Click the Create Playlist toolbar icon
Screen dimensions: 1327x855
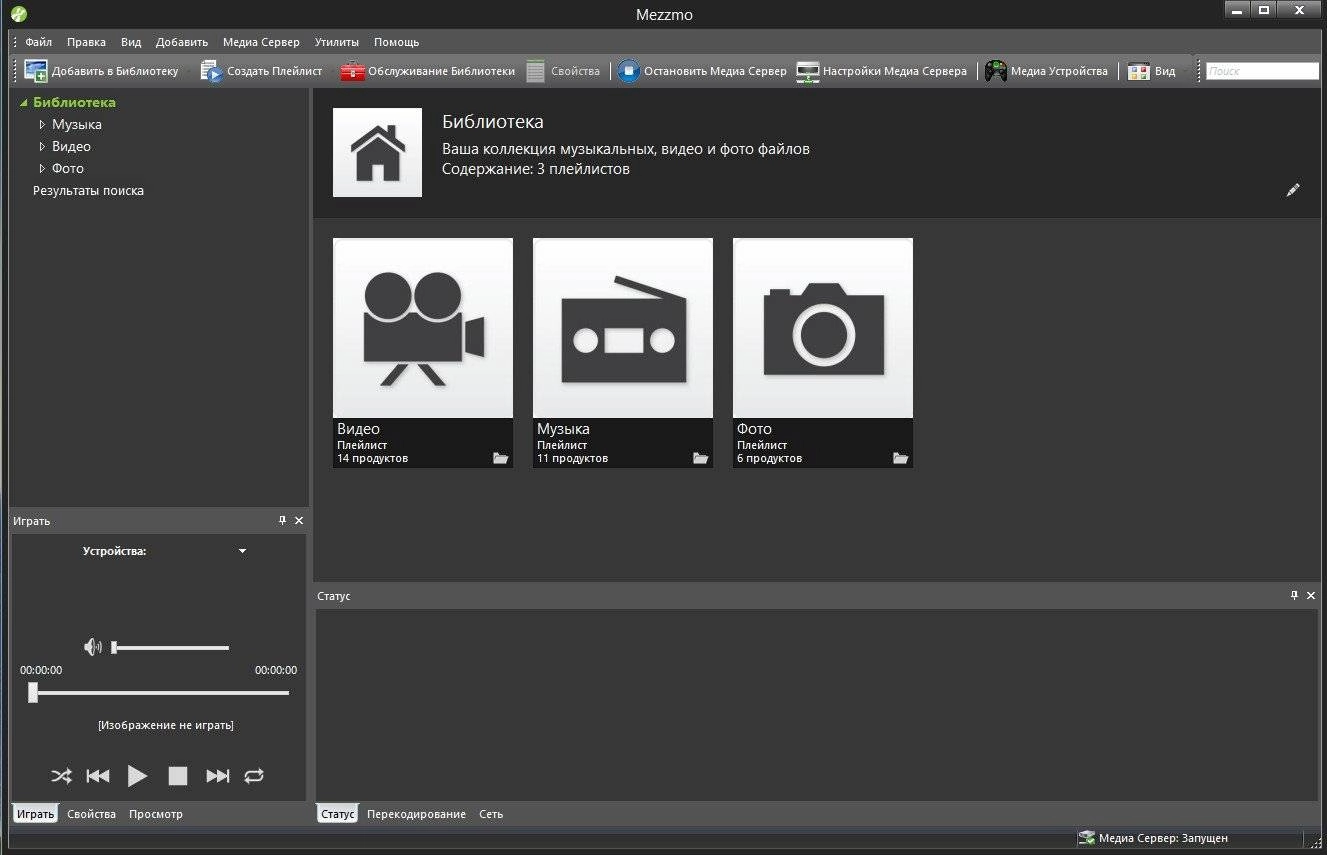pyautogui.click(x=211, y=71)
